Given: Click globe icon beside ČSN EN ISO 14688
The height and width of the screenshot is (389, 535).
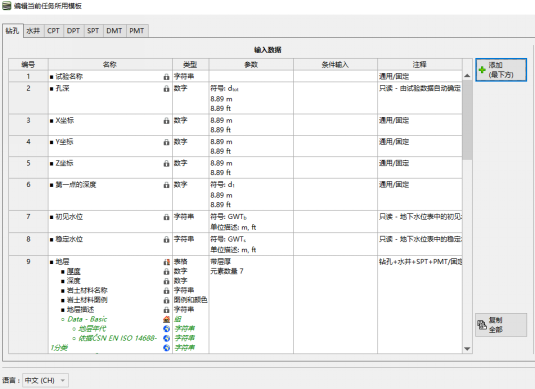Looking at the screenshot, I should pos(166,338).
